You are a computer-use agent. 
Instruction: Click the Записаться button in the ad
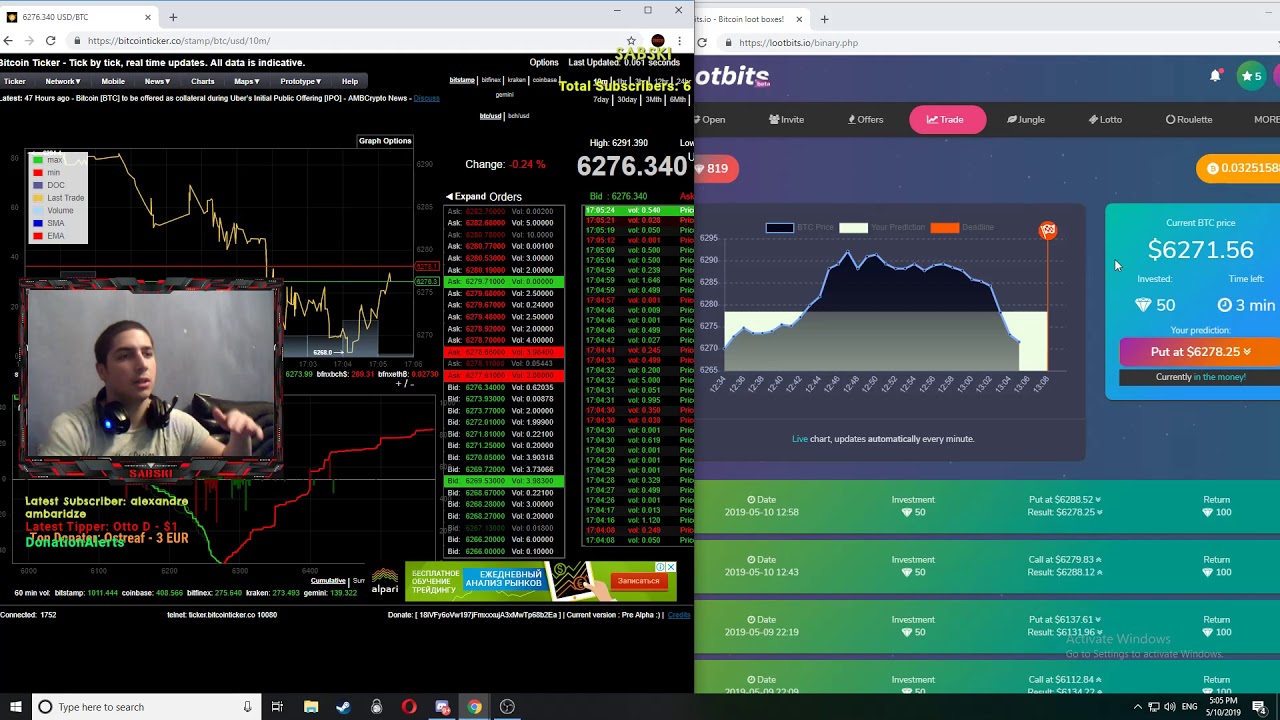pos(638,581)
